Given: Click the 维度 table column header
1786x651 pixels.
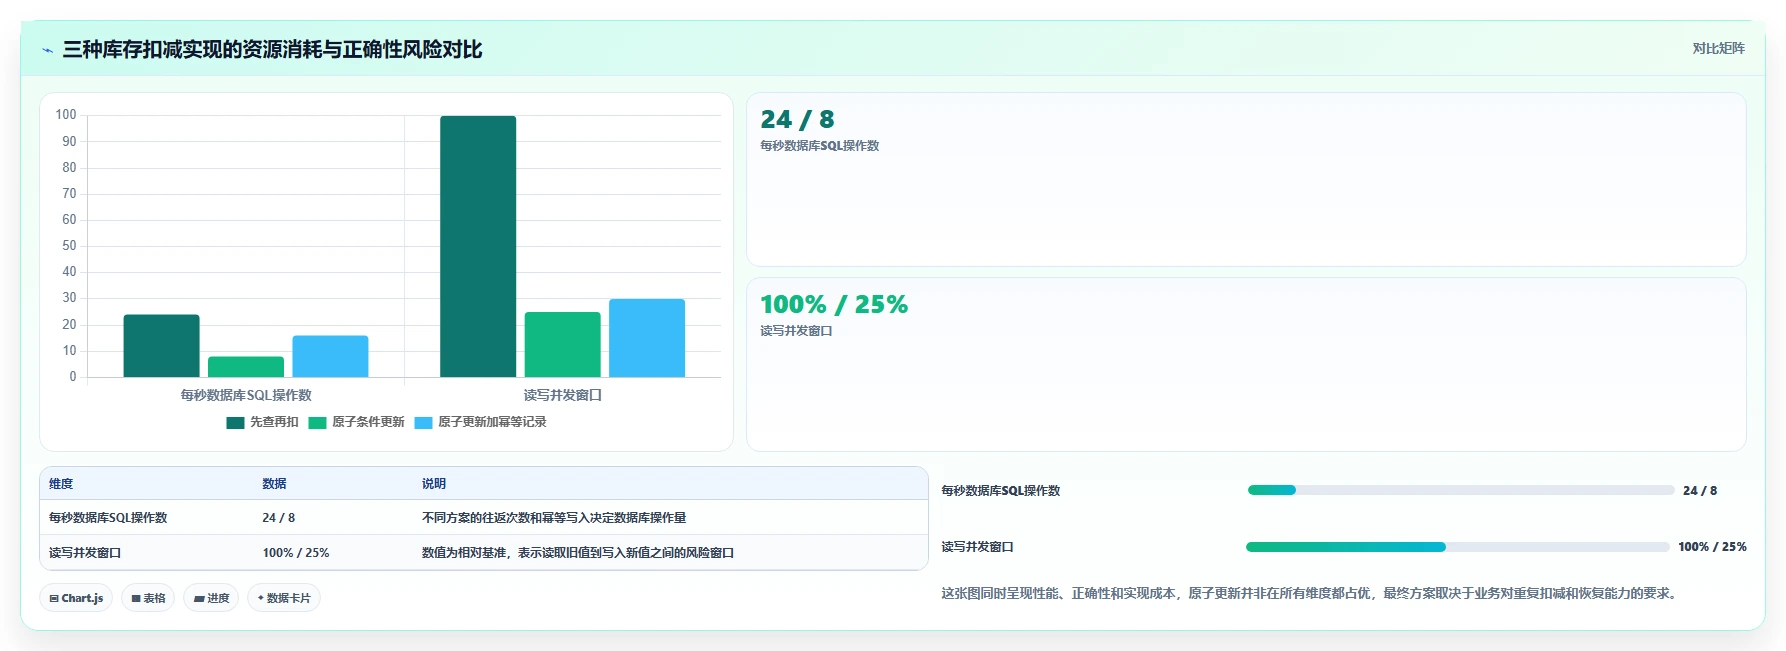Looking at the screenshot, I should tap(61, 484).
